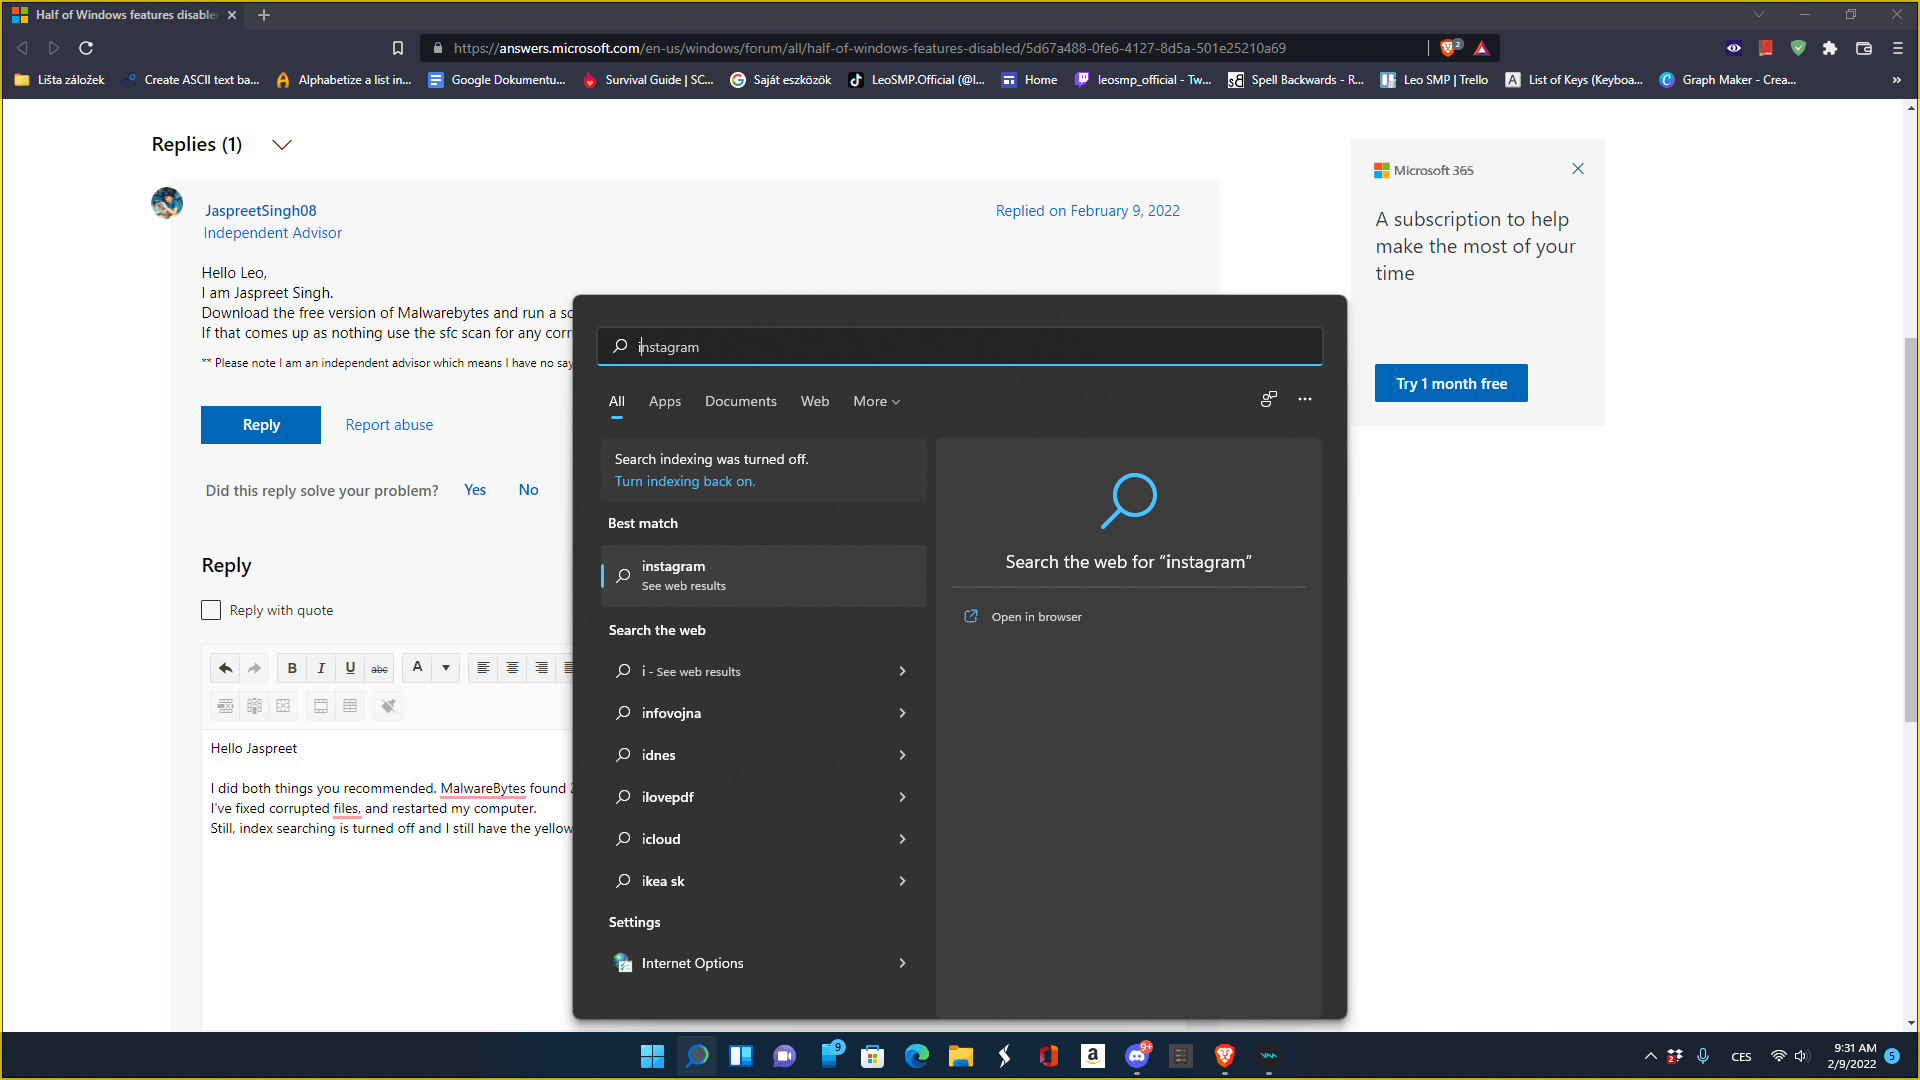The width and height of the screenshot is (1920, 1080).
Task: Click the search input containing instagram
Action: tap(960, 346)
